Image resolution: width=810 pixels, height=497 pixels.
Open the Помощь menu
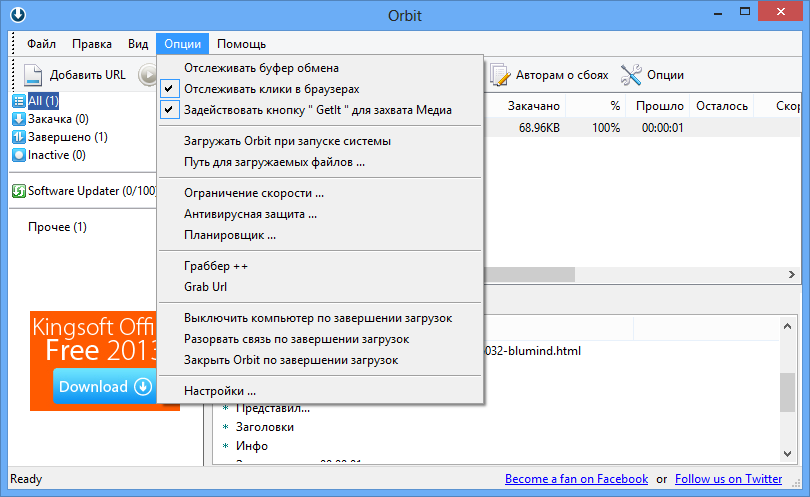coord(241,44)
